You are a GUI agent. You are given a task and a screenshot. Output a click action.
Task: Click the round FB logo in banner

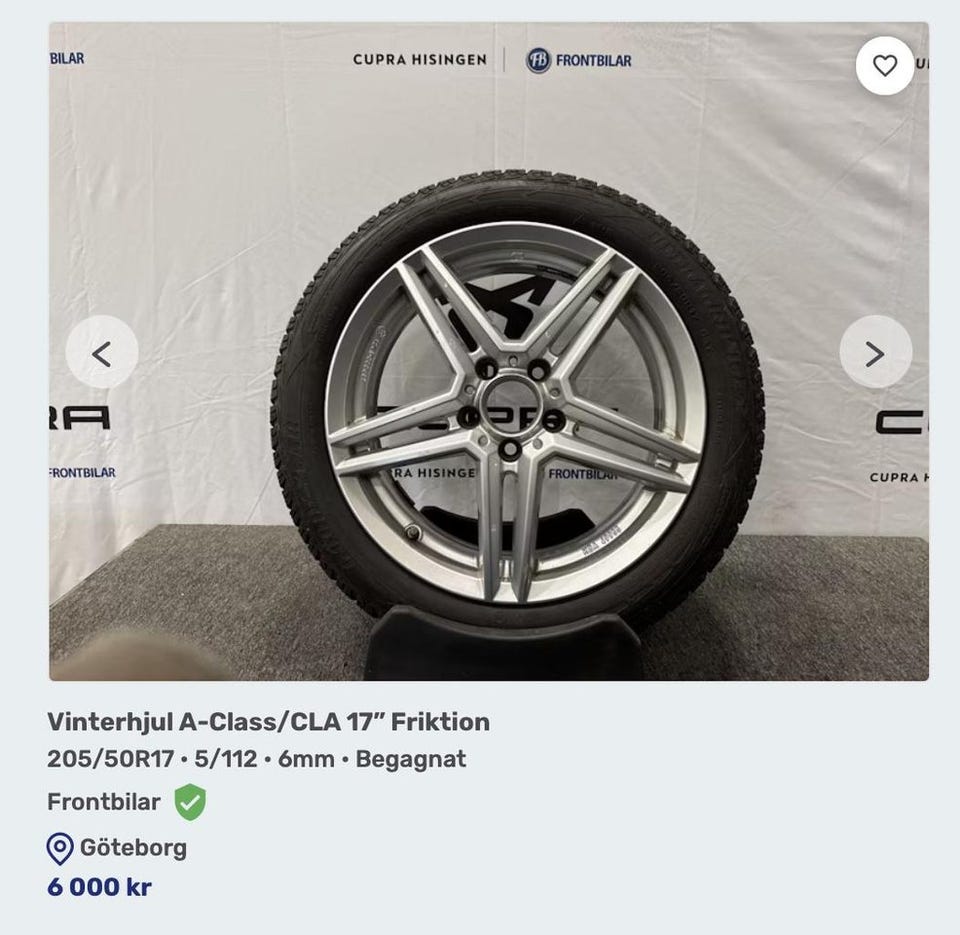click(x=539, y=60)
